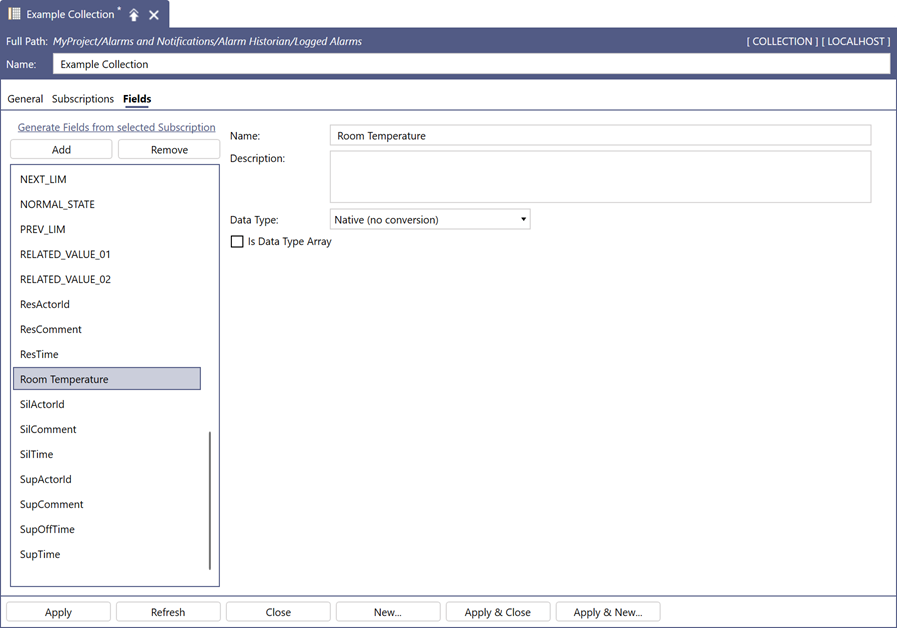Click Generate Fields from selected Subscription link

click(117, 127)
